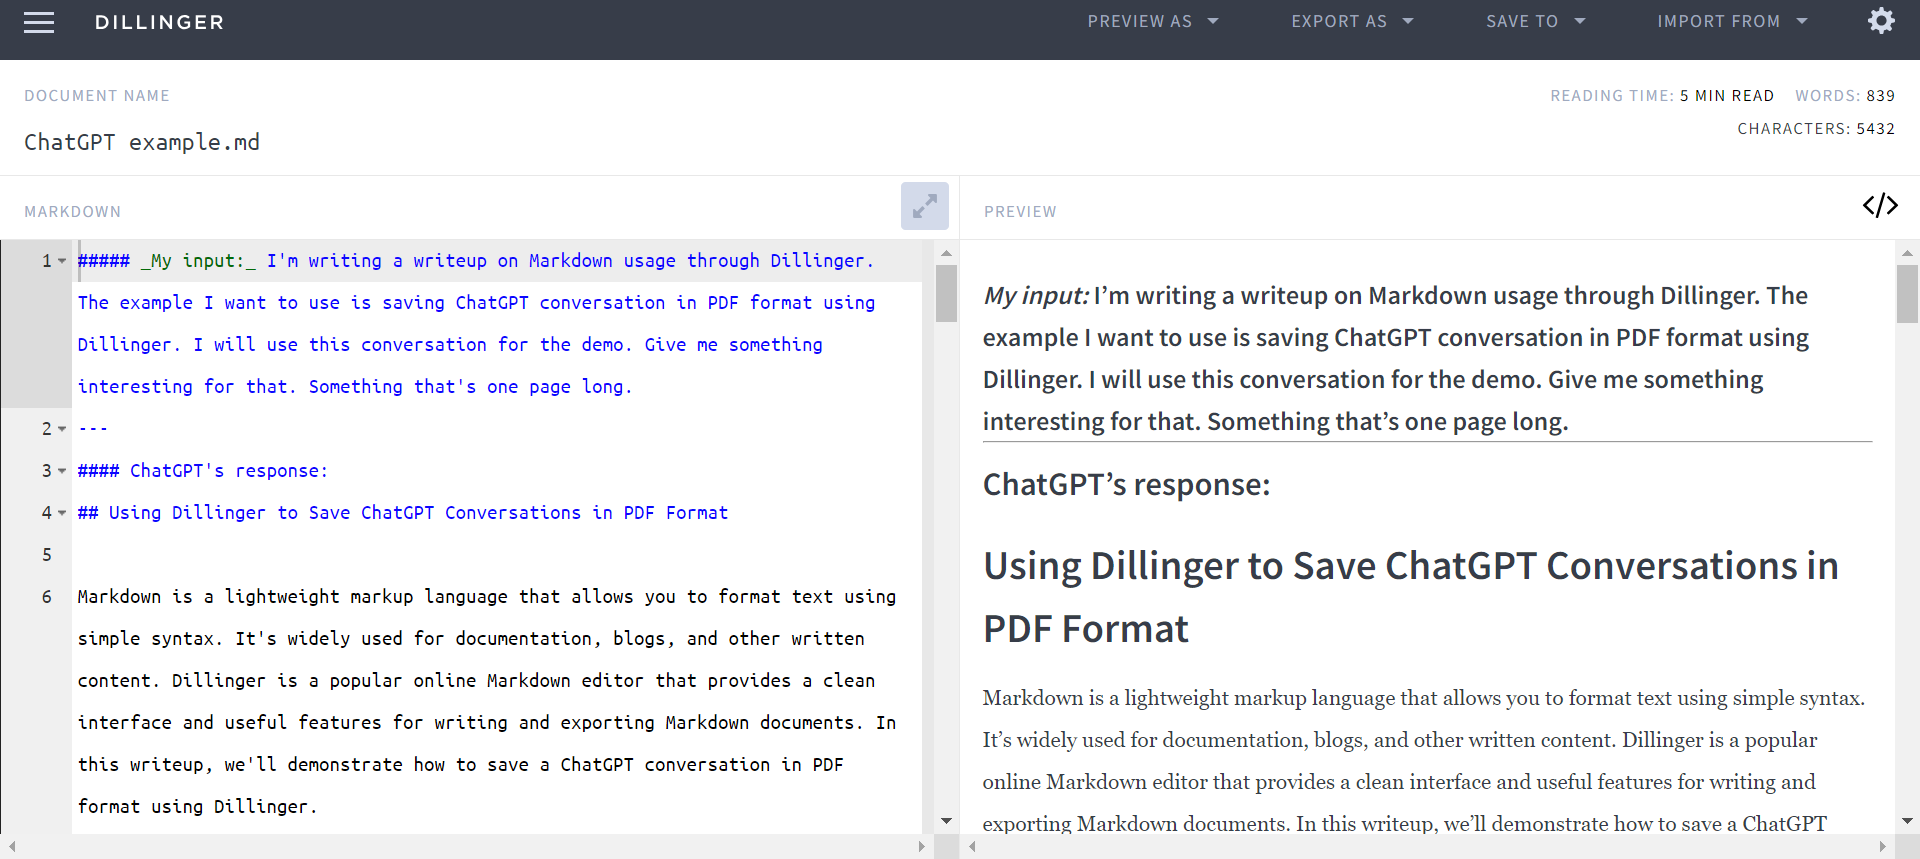Screen dimensions: 1920x859
Task: Click the 'WORDS: 839' counter
Action: pos(1845,96)
